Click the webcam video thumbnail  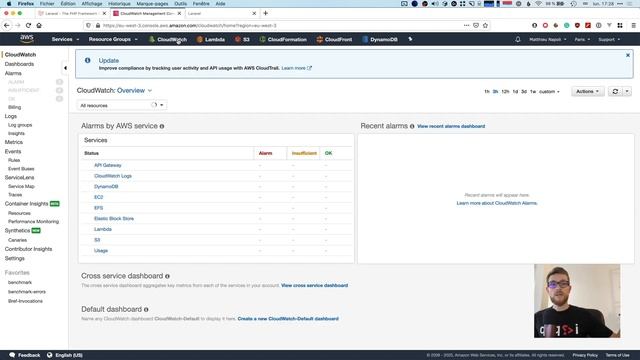pyautogui.click(x=577, y=301)
